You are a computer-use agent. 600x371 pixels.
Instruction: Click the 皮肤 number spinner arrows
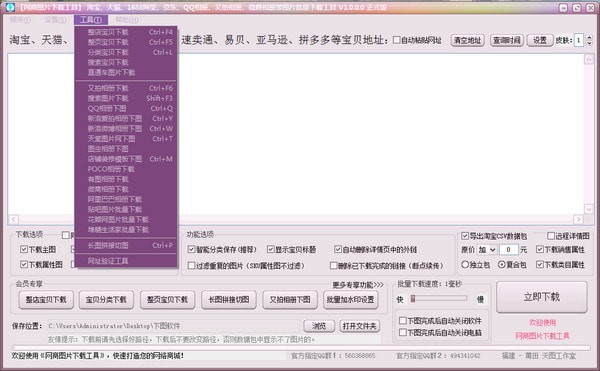tap(589, 40)
